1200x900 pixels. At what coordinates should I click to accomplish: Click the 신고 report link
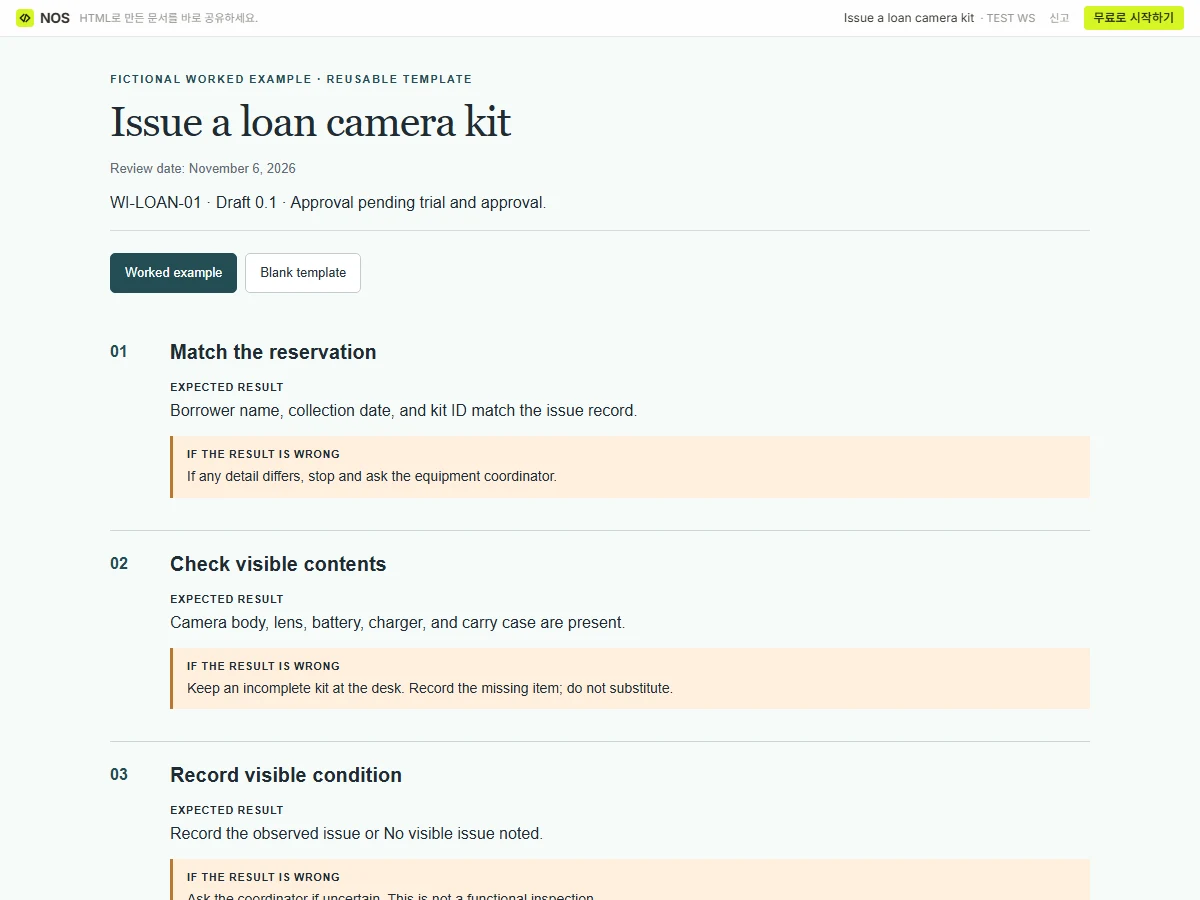1059,18
